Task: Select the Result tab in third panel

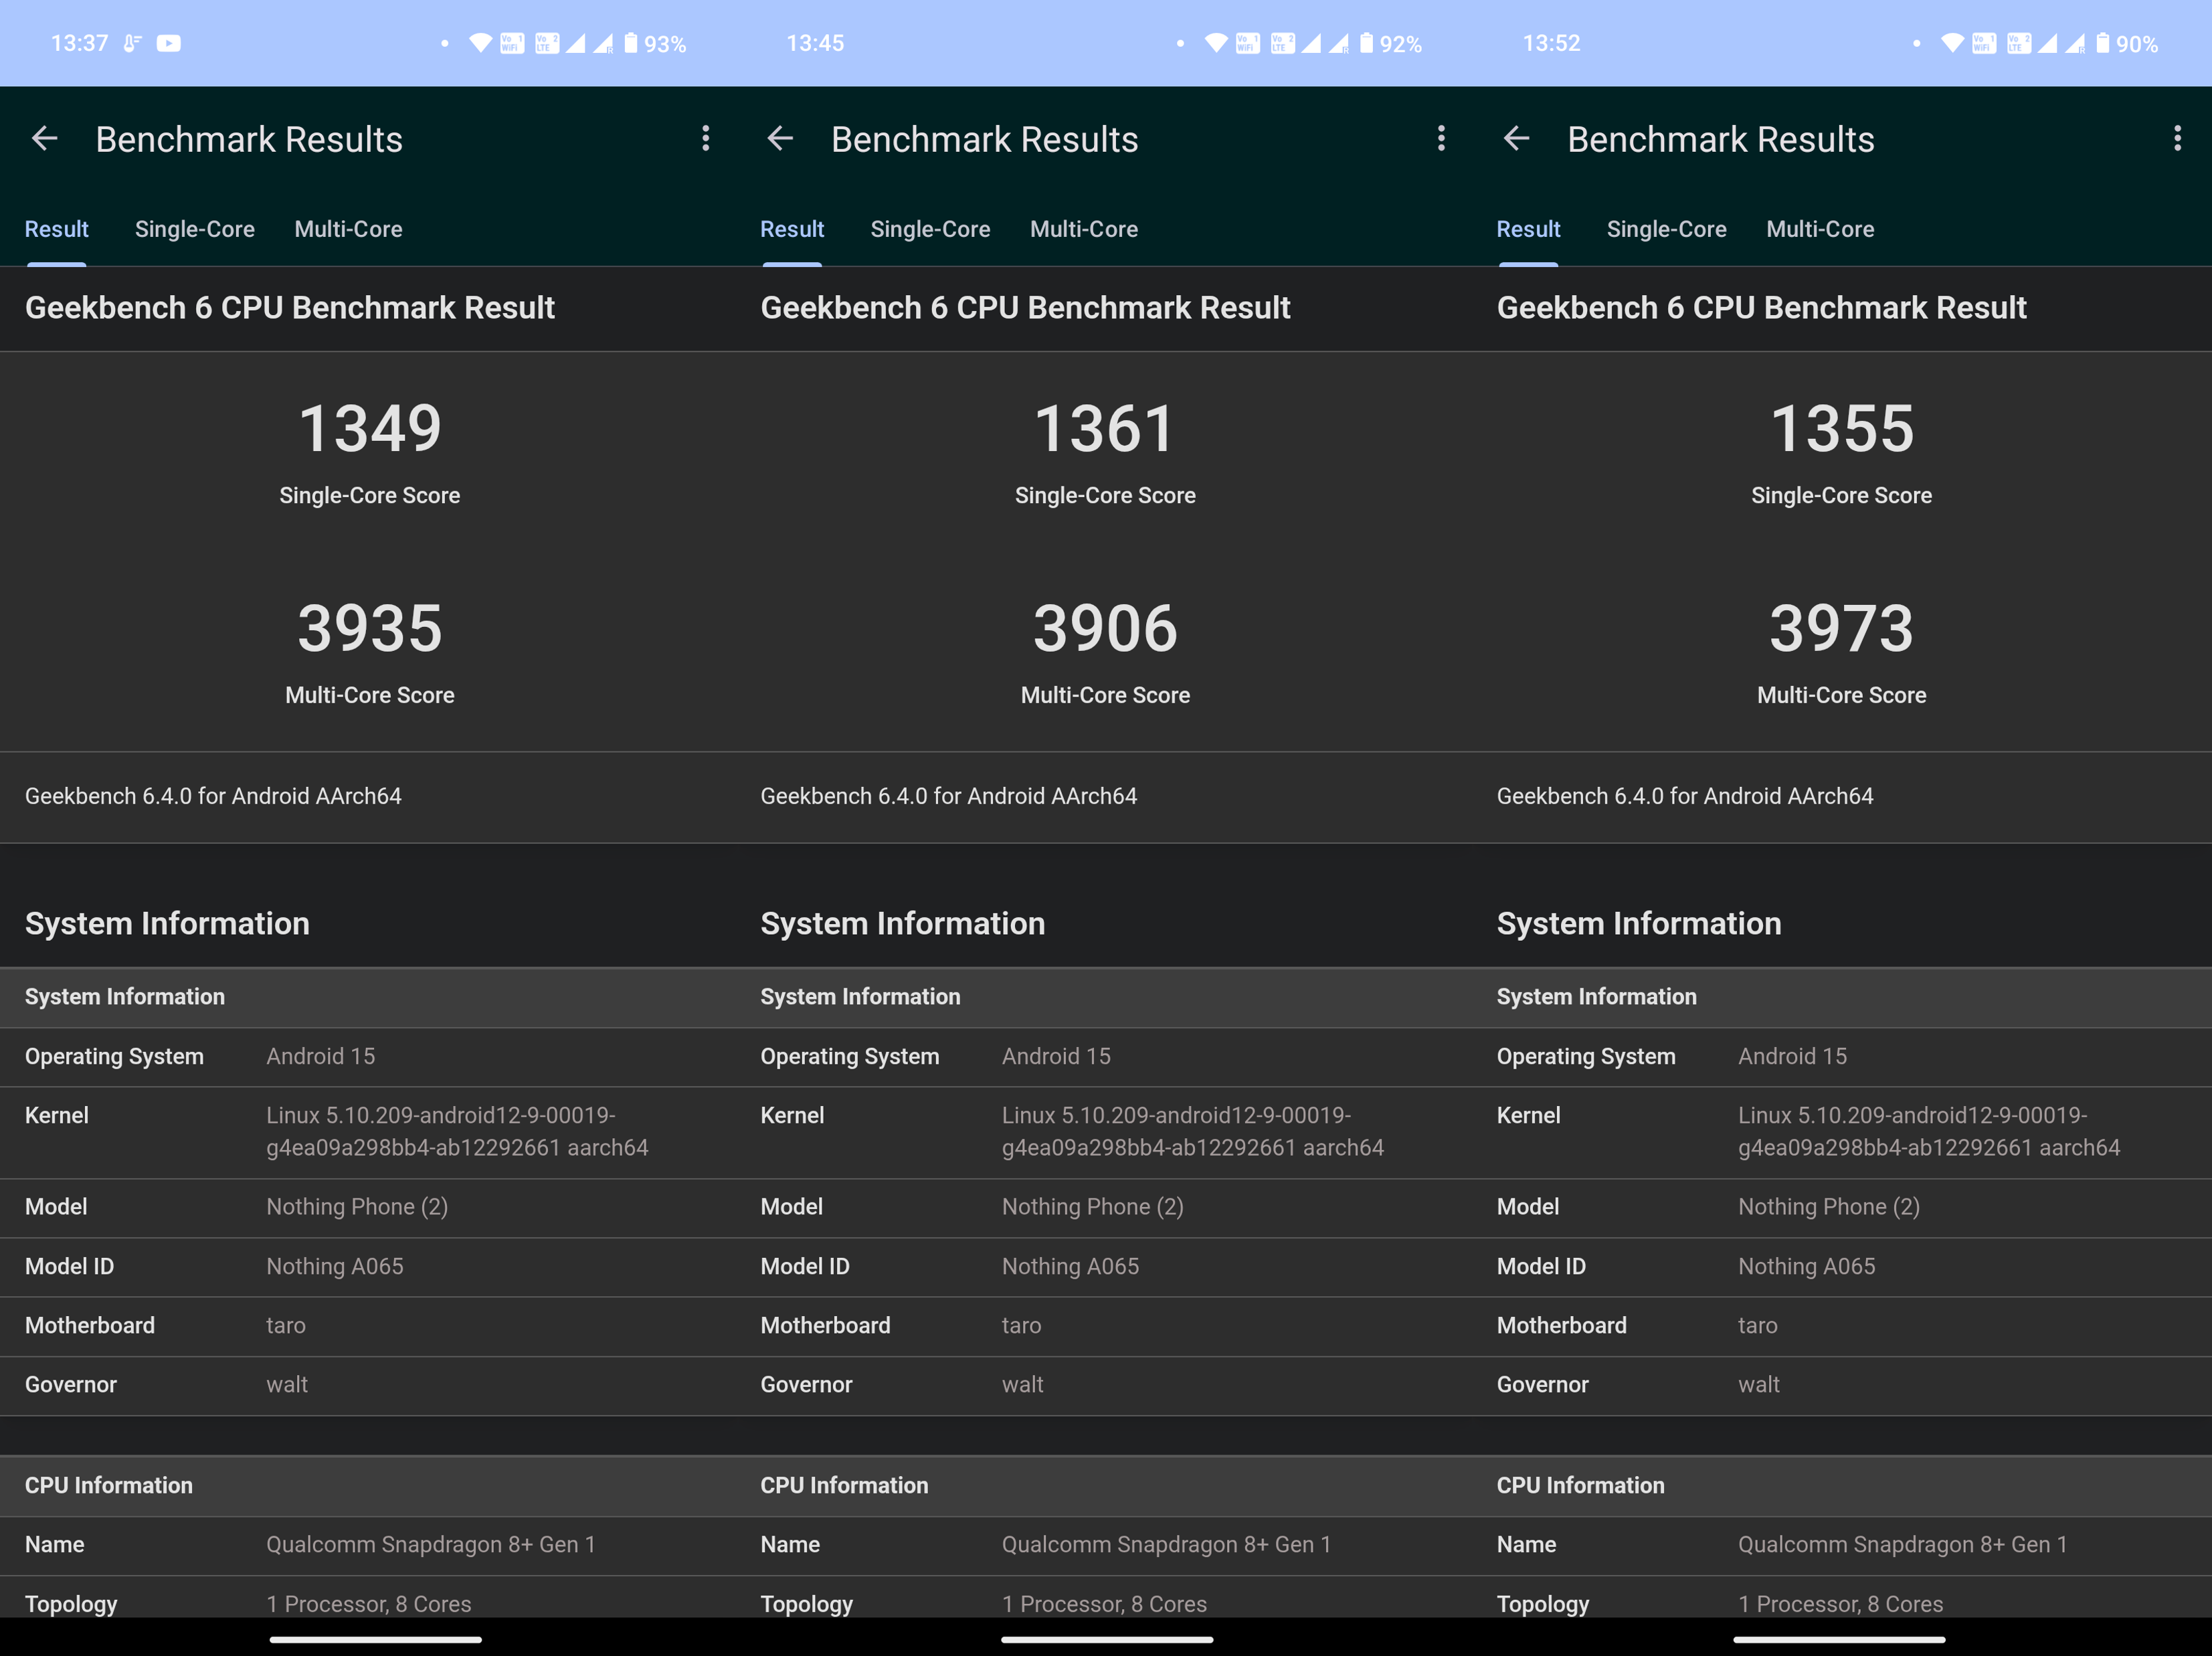Action: [1528, 229]
